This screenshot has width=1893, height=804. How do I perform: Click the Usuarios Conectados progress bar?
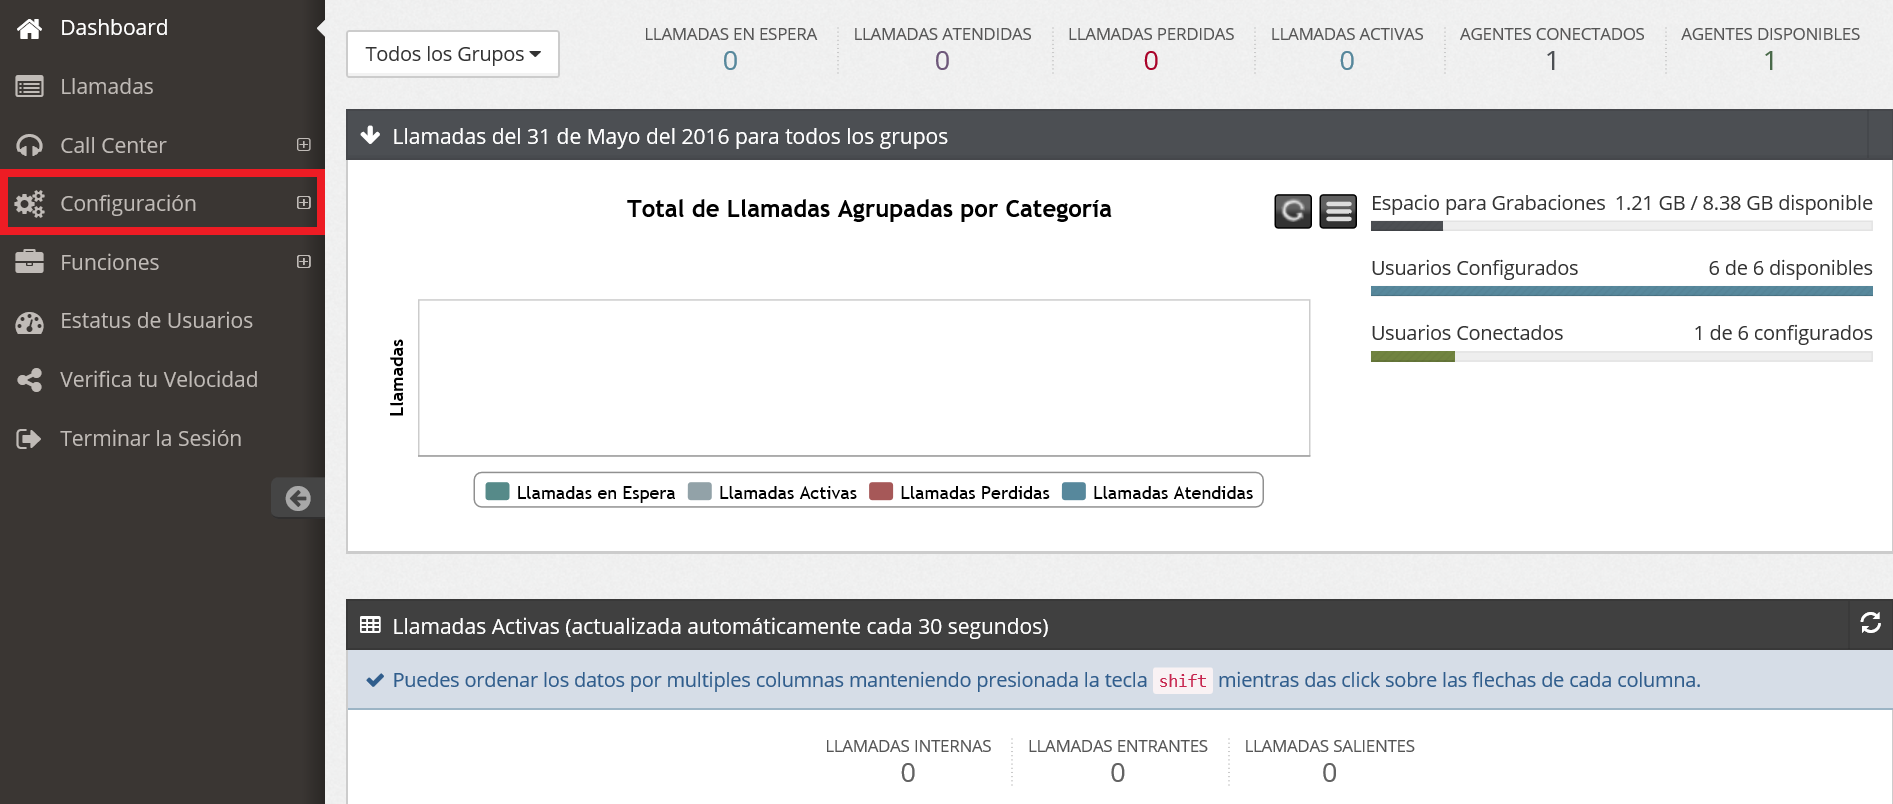[x=1621, y=356]
